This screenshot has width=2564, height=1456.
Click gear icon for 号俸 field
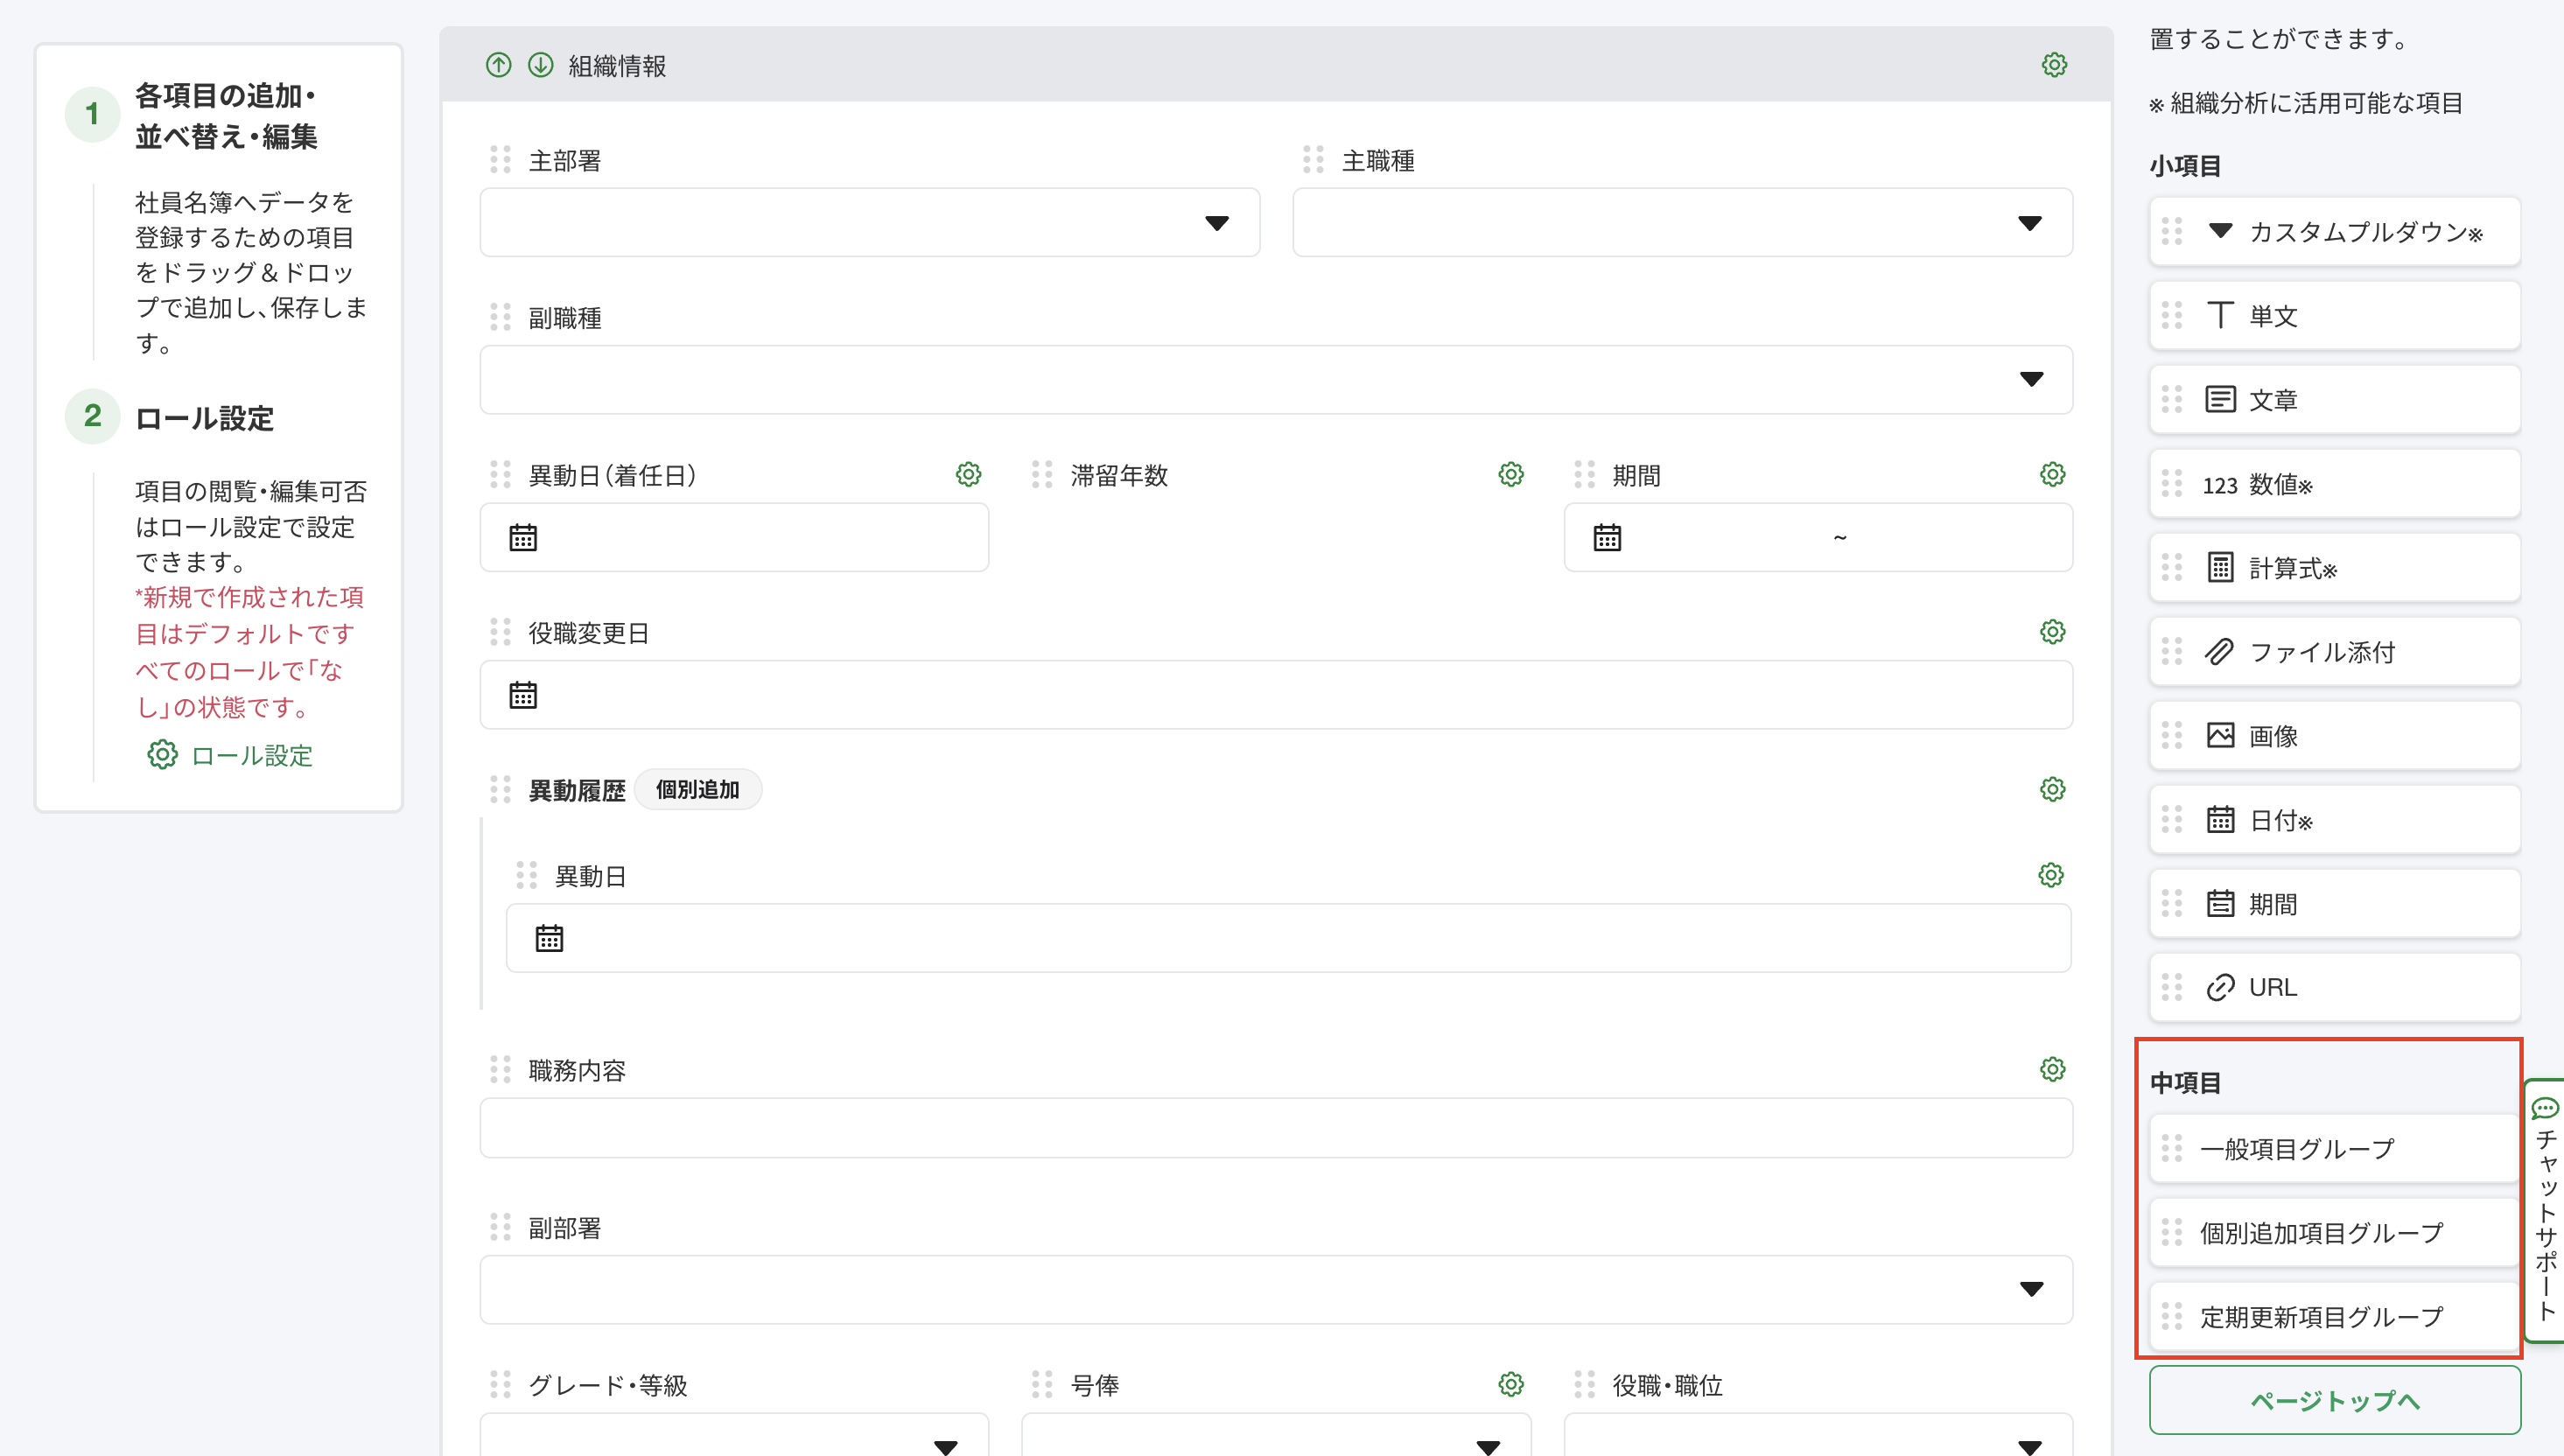pos(1510,1384)
